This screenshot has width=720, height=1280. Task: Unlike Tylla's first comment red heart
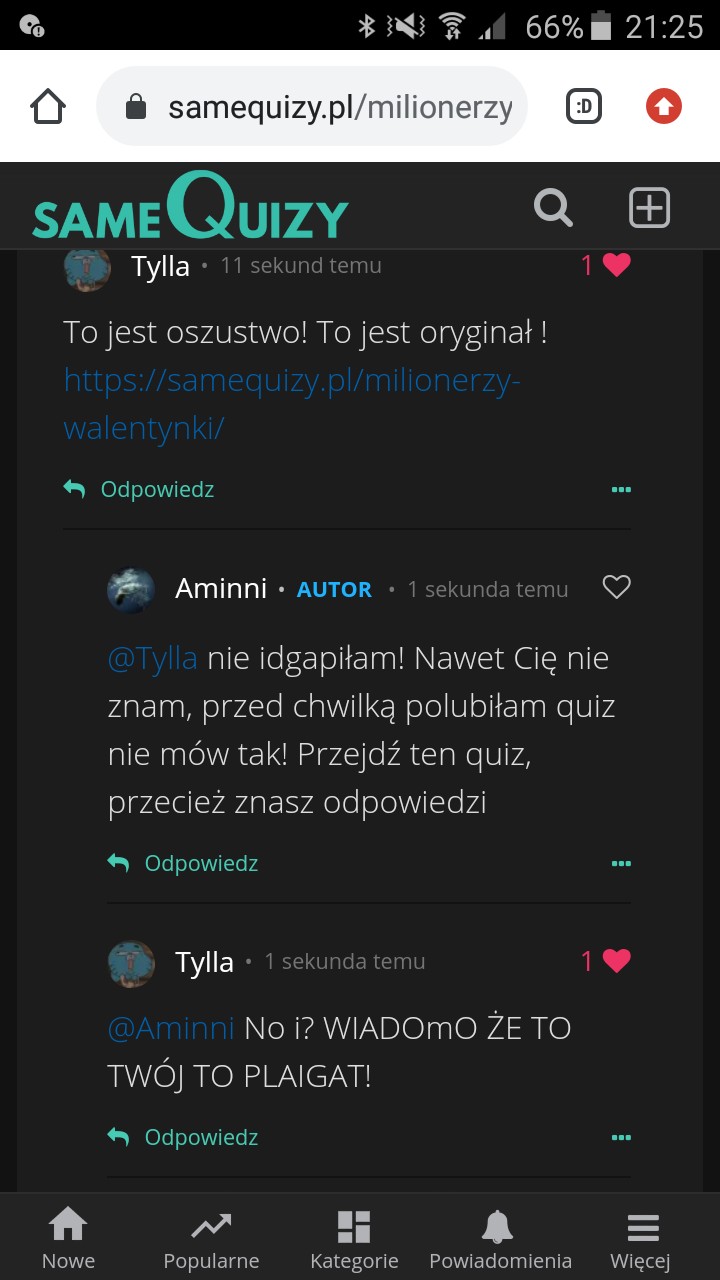pos(616,265)
